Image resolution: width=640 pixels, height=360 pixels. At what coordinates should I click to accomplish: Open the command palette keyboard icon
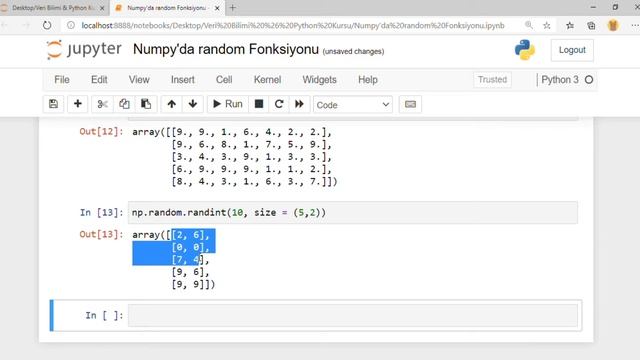tap(410, 104)
